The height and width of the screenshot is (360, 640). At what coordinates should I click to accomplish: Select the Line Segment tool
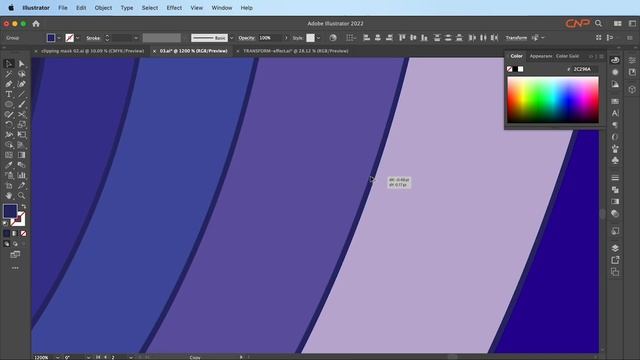click(x=22, y=94)
